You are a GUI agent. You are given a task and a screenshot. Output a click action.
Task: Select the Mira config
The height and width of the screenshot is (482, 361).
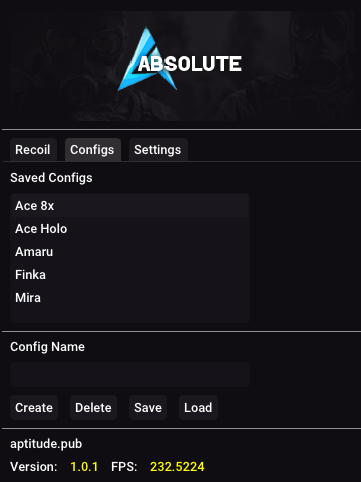point(130,298)
